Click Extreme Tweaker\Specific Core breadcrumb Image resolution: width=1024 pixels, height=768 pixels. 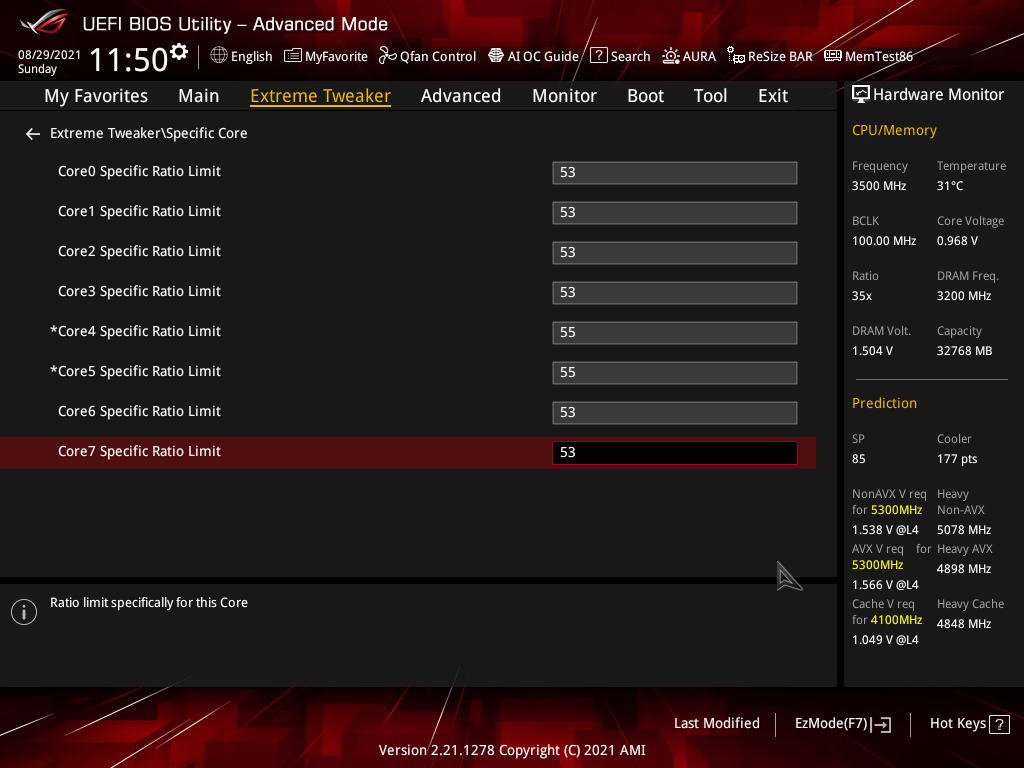pyautogui.click(x=149, y=133)
